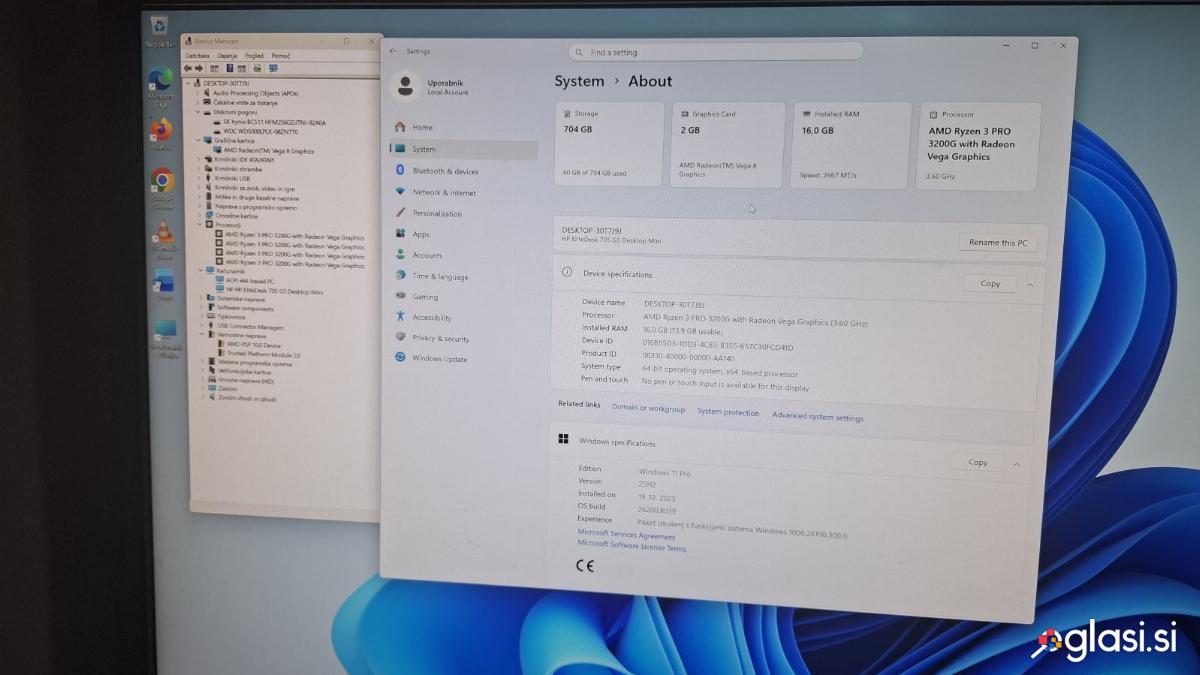The image size is (1200, 675).
Task: Open the Advanced system settings link
Action: 817,416
